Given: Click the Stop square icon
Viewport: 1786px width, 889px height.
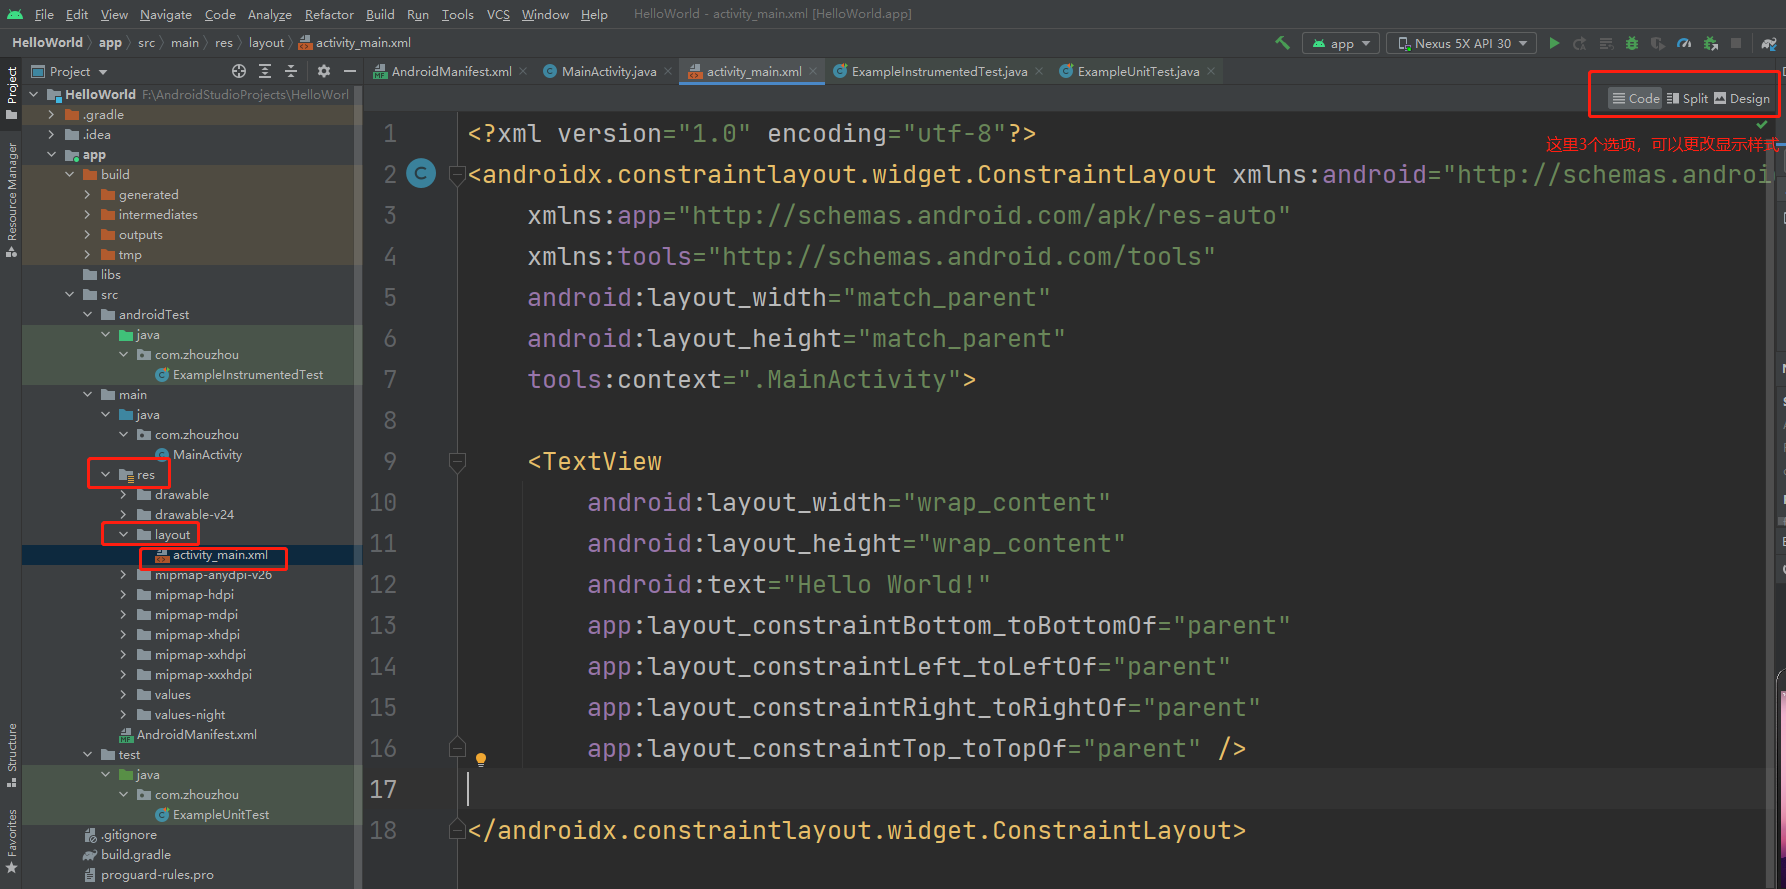Looking at the screenshot, I should click(x=1736, y=43).
